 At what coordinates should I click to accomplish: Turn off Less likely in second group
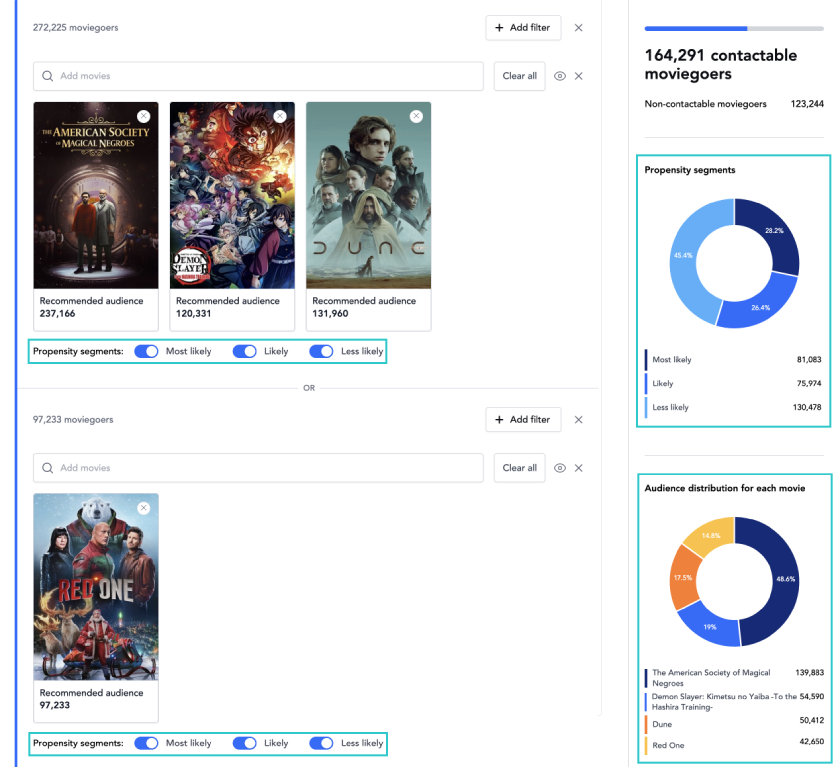click(321, 743)
